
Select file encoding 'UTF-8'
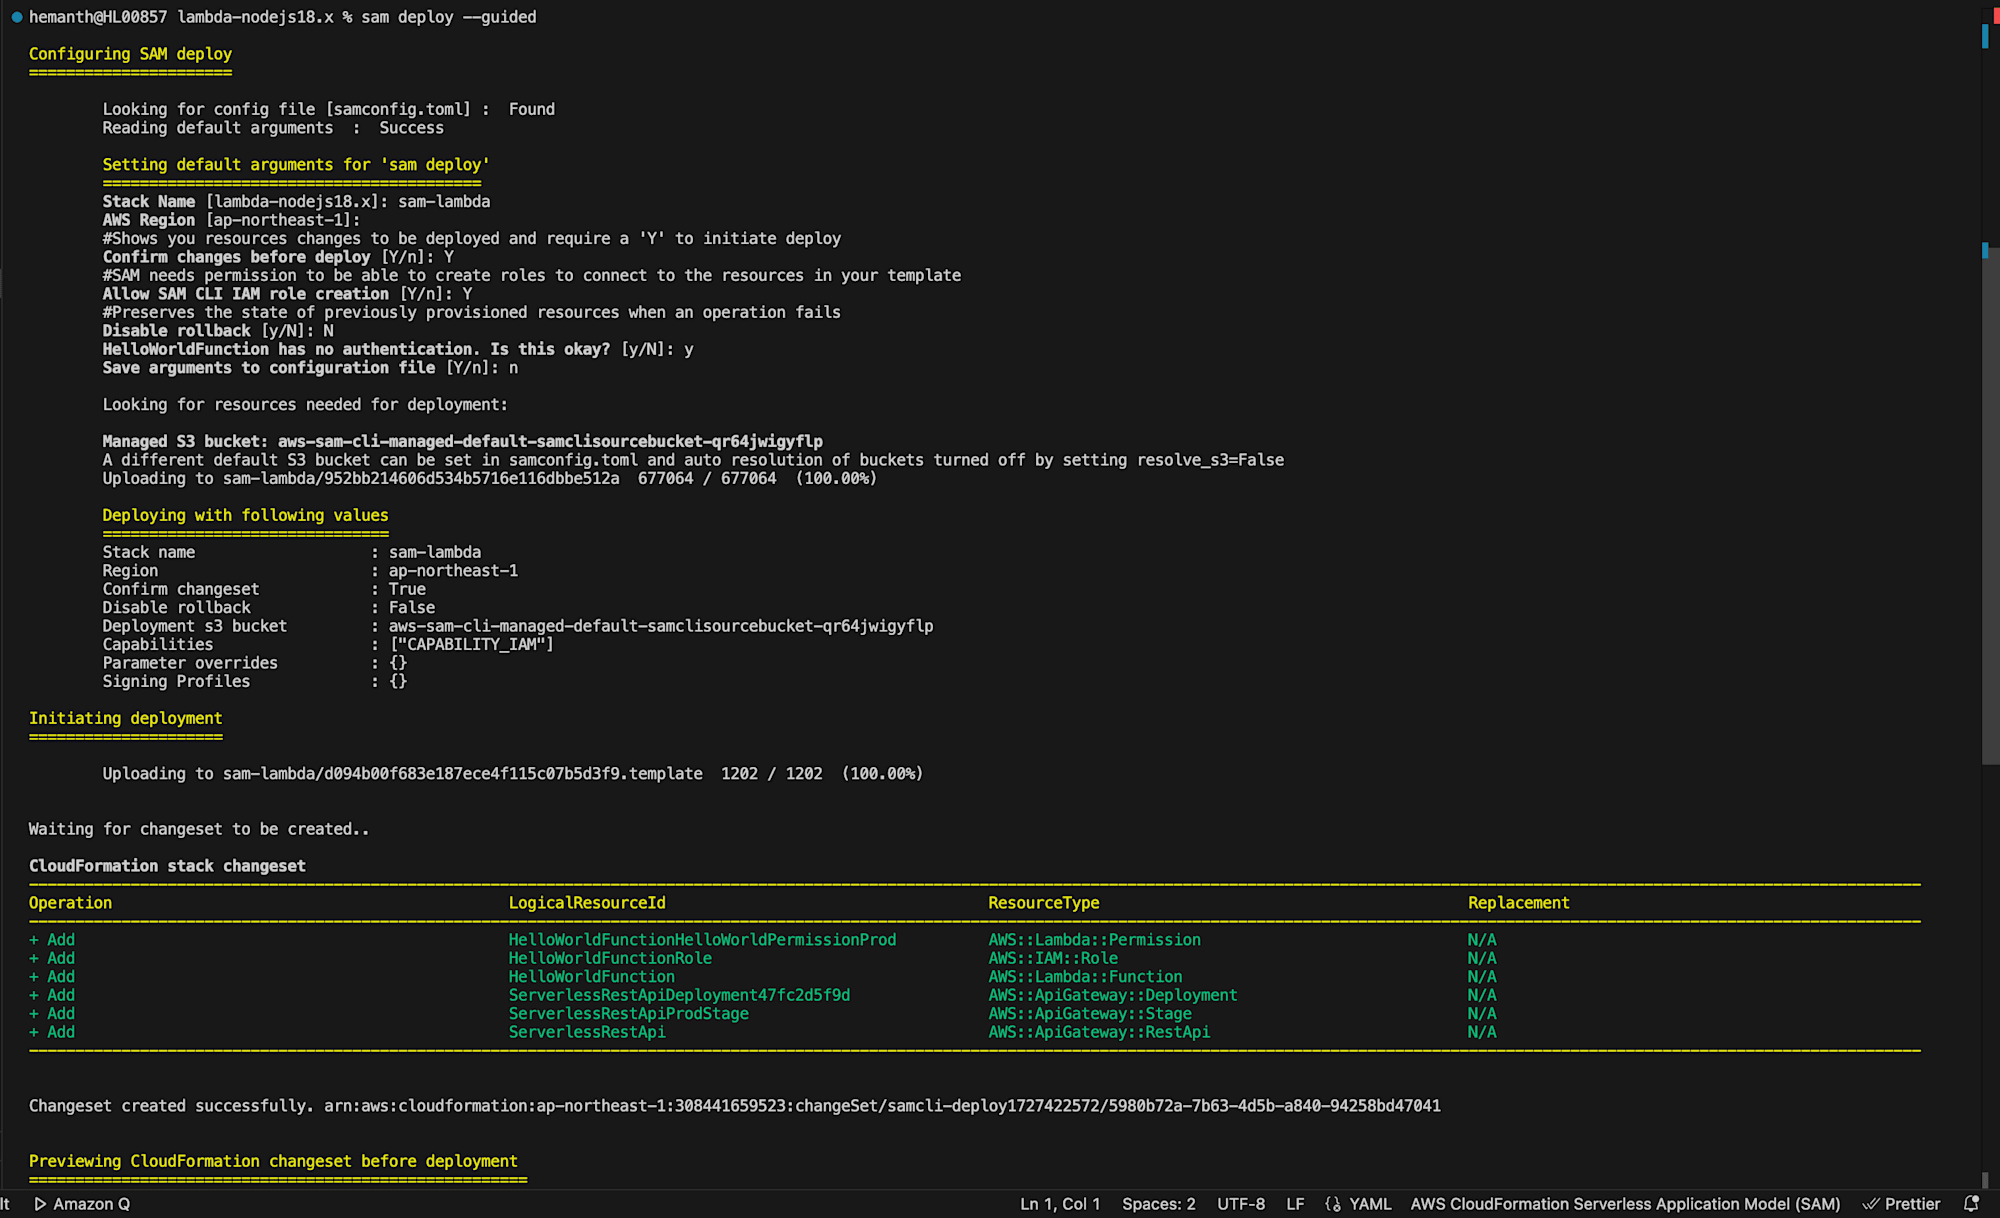[1241, 1204]
